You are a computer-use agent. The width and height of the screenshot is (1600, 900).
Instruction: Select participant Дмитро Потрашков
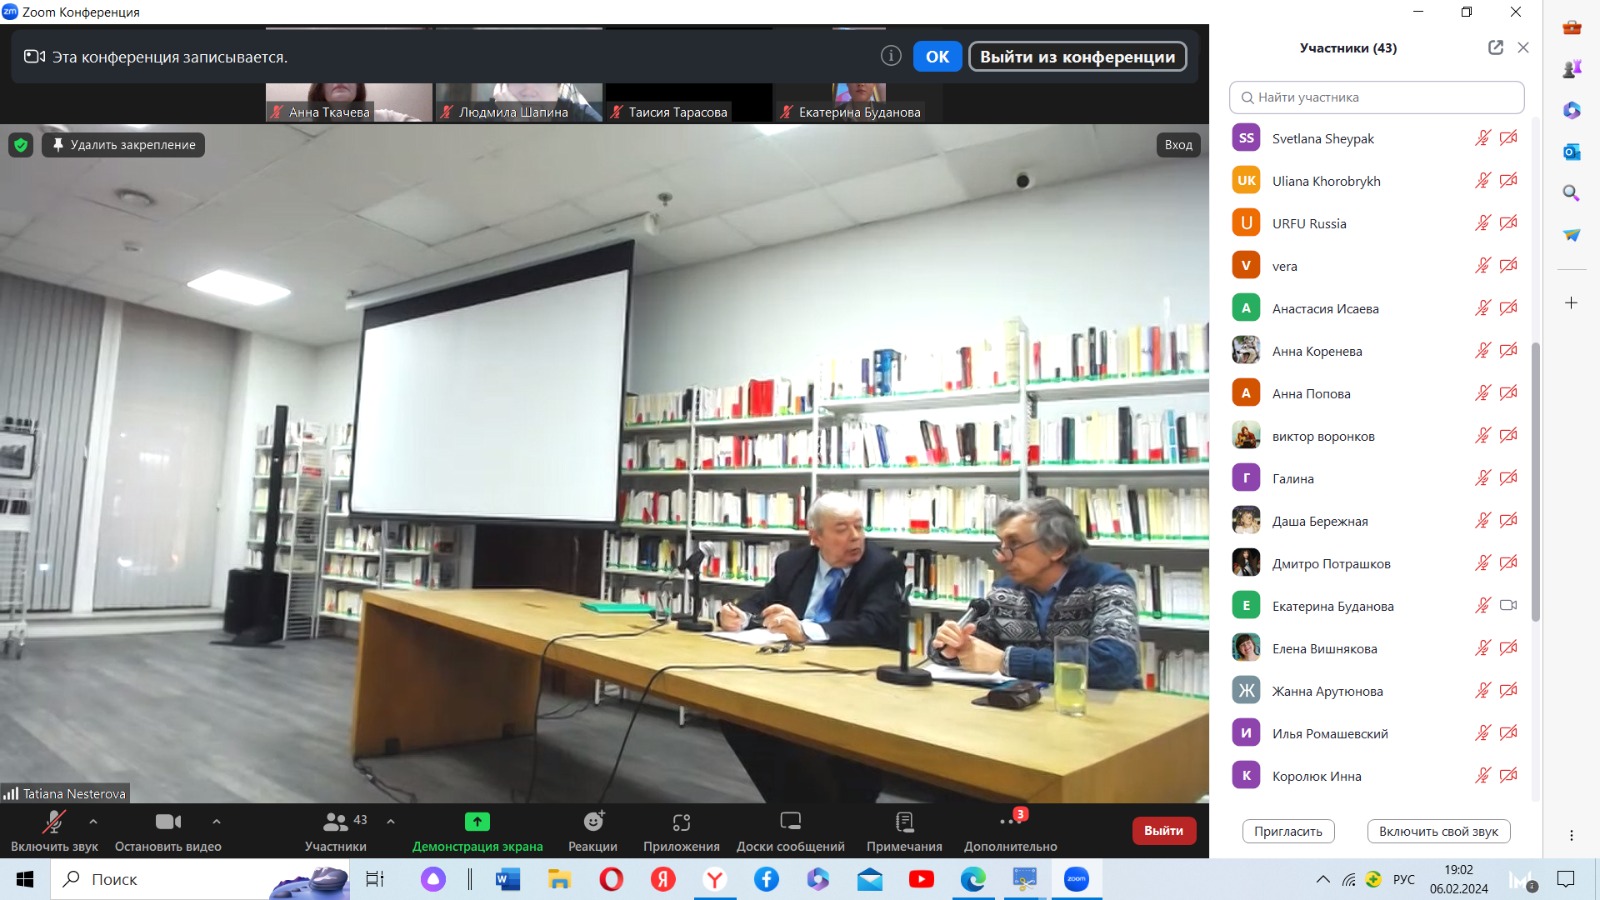click(1376, 563)
